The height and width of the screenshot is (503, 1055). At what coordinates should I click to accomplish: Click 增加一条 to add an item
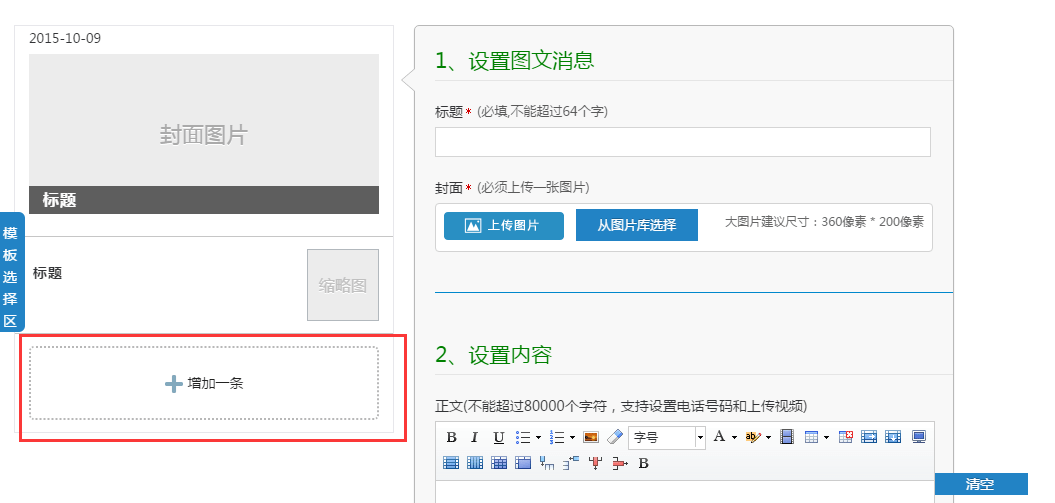[x=204, y=383]
